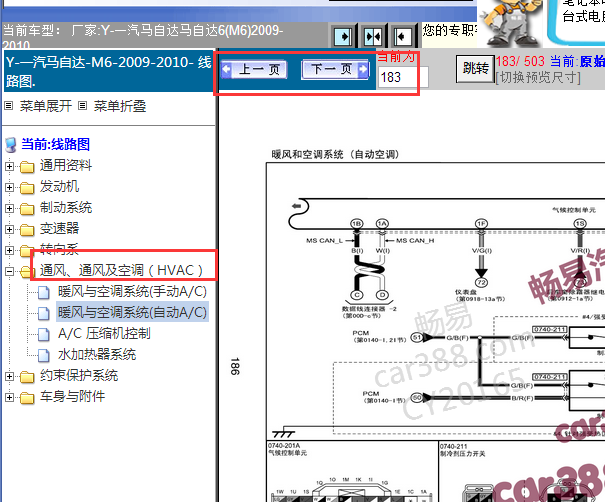Viewport: 605px width, 502px height.
Task: Open 暖风与空调系统(手动A/C) document
Action: 132,291
